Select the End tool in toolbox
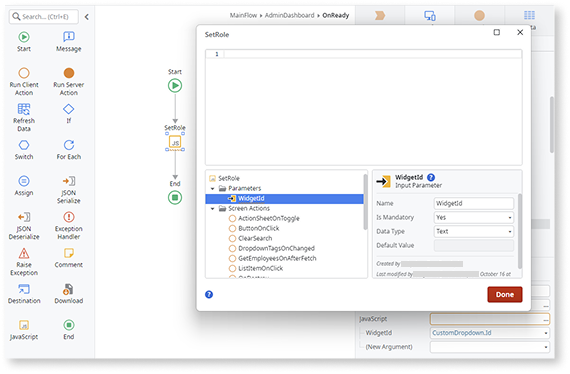Screen dimensions: 570x374 68,330
